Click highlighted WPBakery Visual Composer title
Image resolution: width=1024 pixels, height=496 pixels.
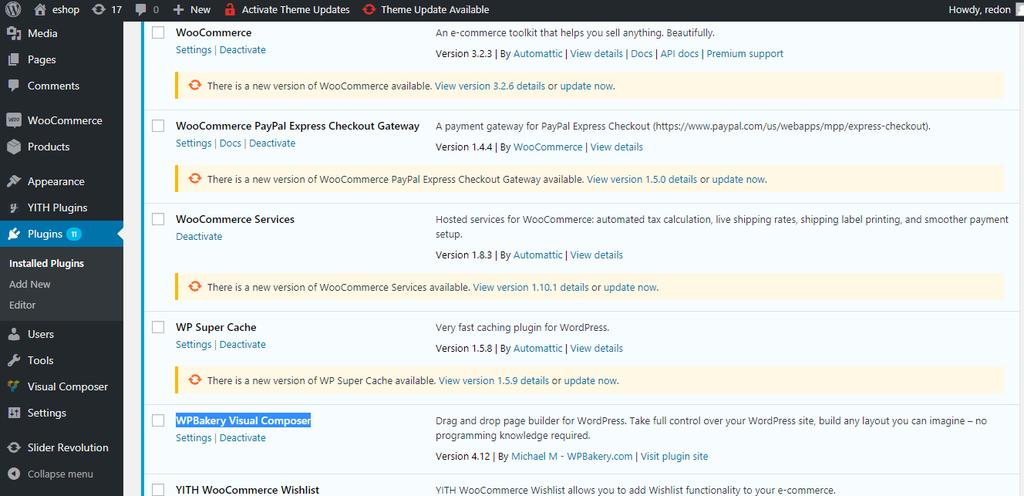click(243, 420)
